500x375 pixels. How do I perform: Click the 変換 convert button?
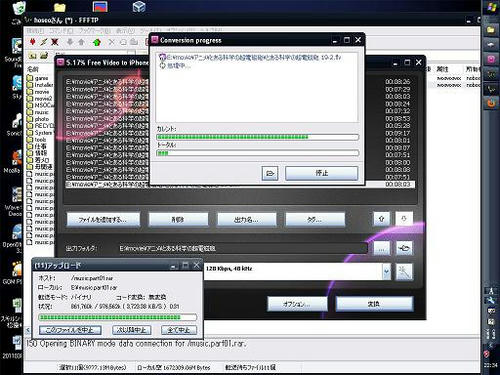(x=374, y=304)
